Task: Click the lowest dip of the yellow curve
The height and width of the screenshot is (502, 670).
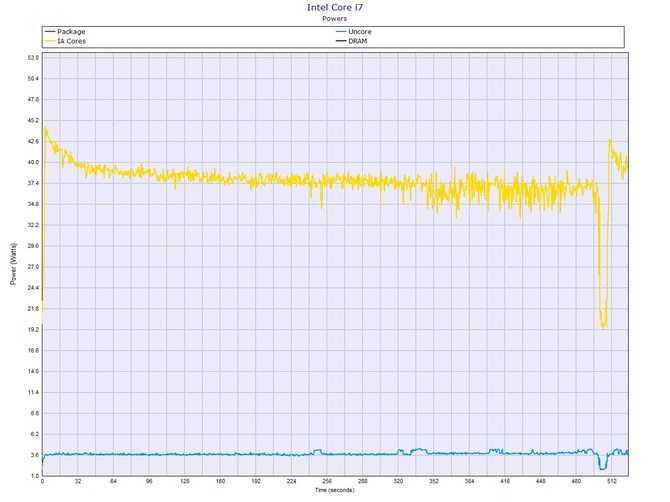Action: [603, 326]
